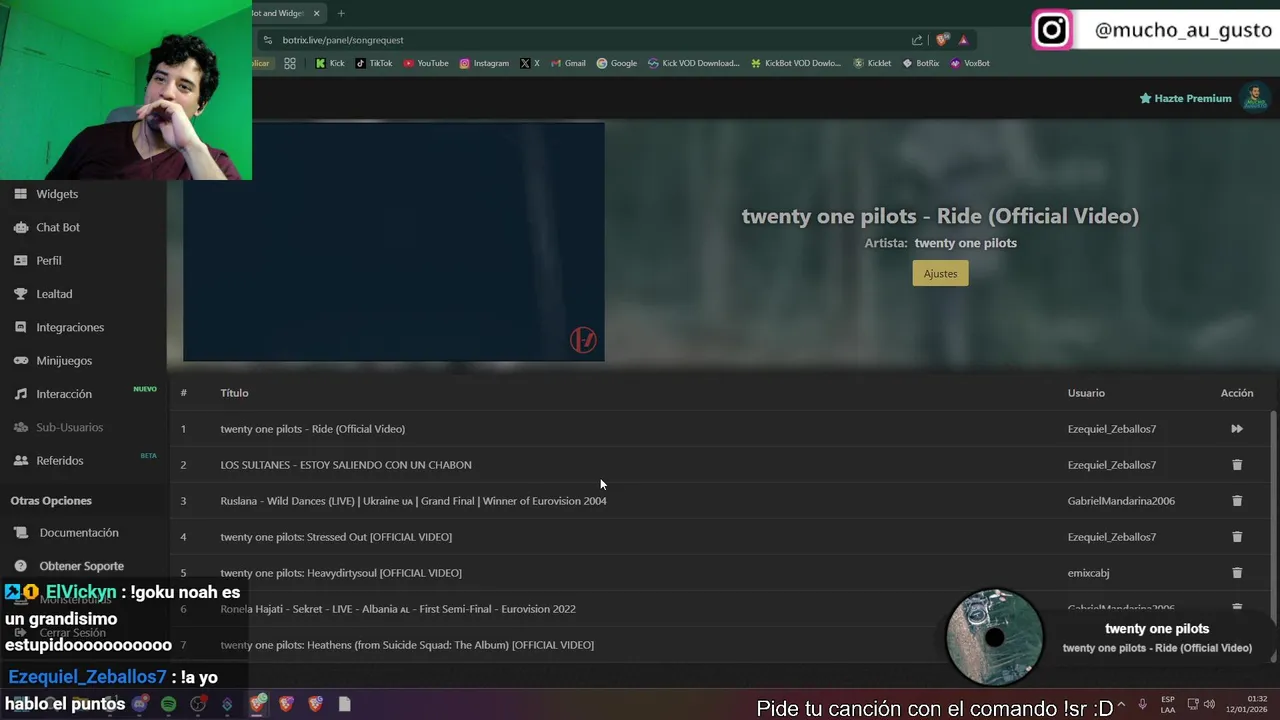Open OBS Studio from taskbar
The image size is (1280, 720).
coord(198,704)
